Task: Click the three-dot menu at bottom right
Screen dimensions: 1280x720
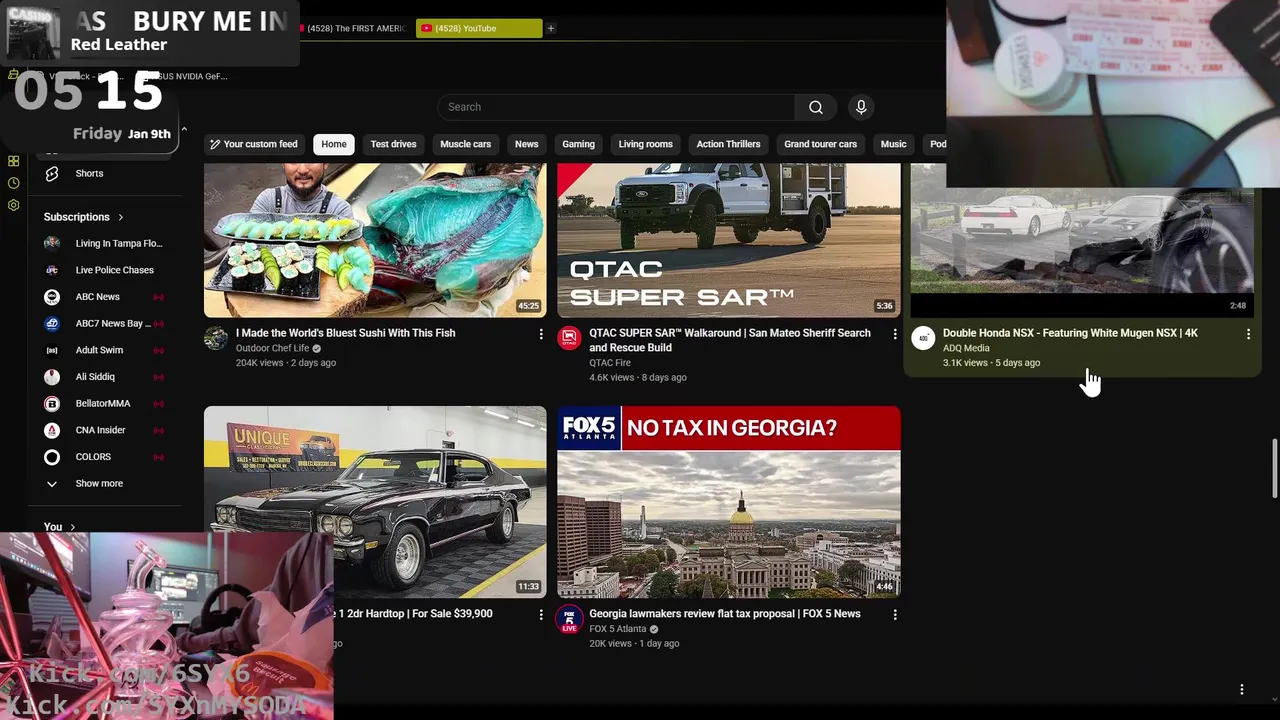Action: [x=1242, y=689]
